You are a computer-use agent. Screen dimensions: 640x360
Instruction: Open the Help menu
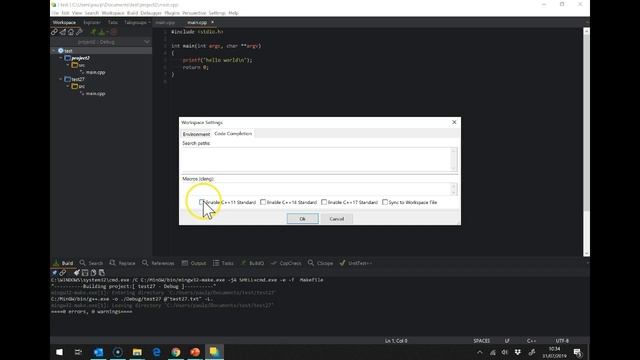point(233,13)
